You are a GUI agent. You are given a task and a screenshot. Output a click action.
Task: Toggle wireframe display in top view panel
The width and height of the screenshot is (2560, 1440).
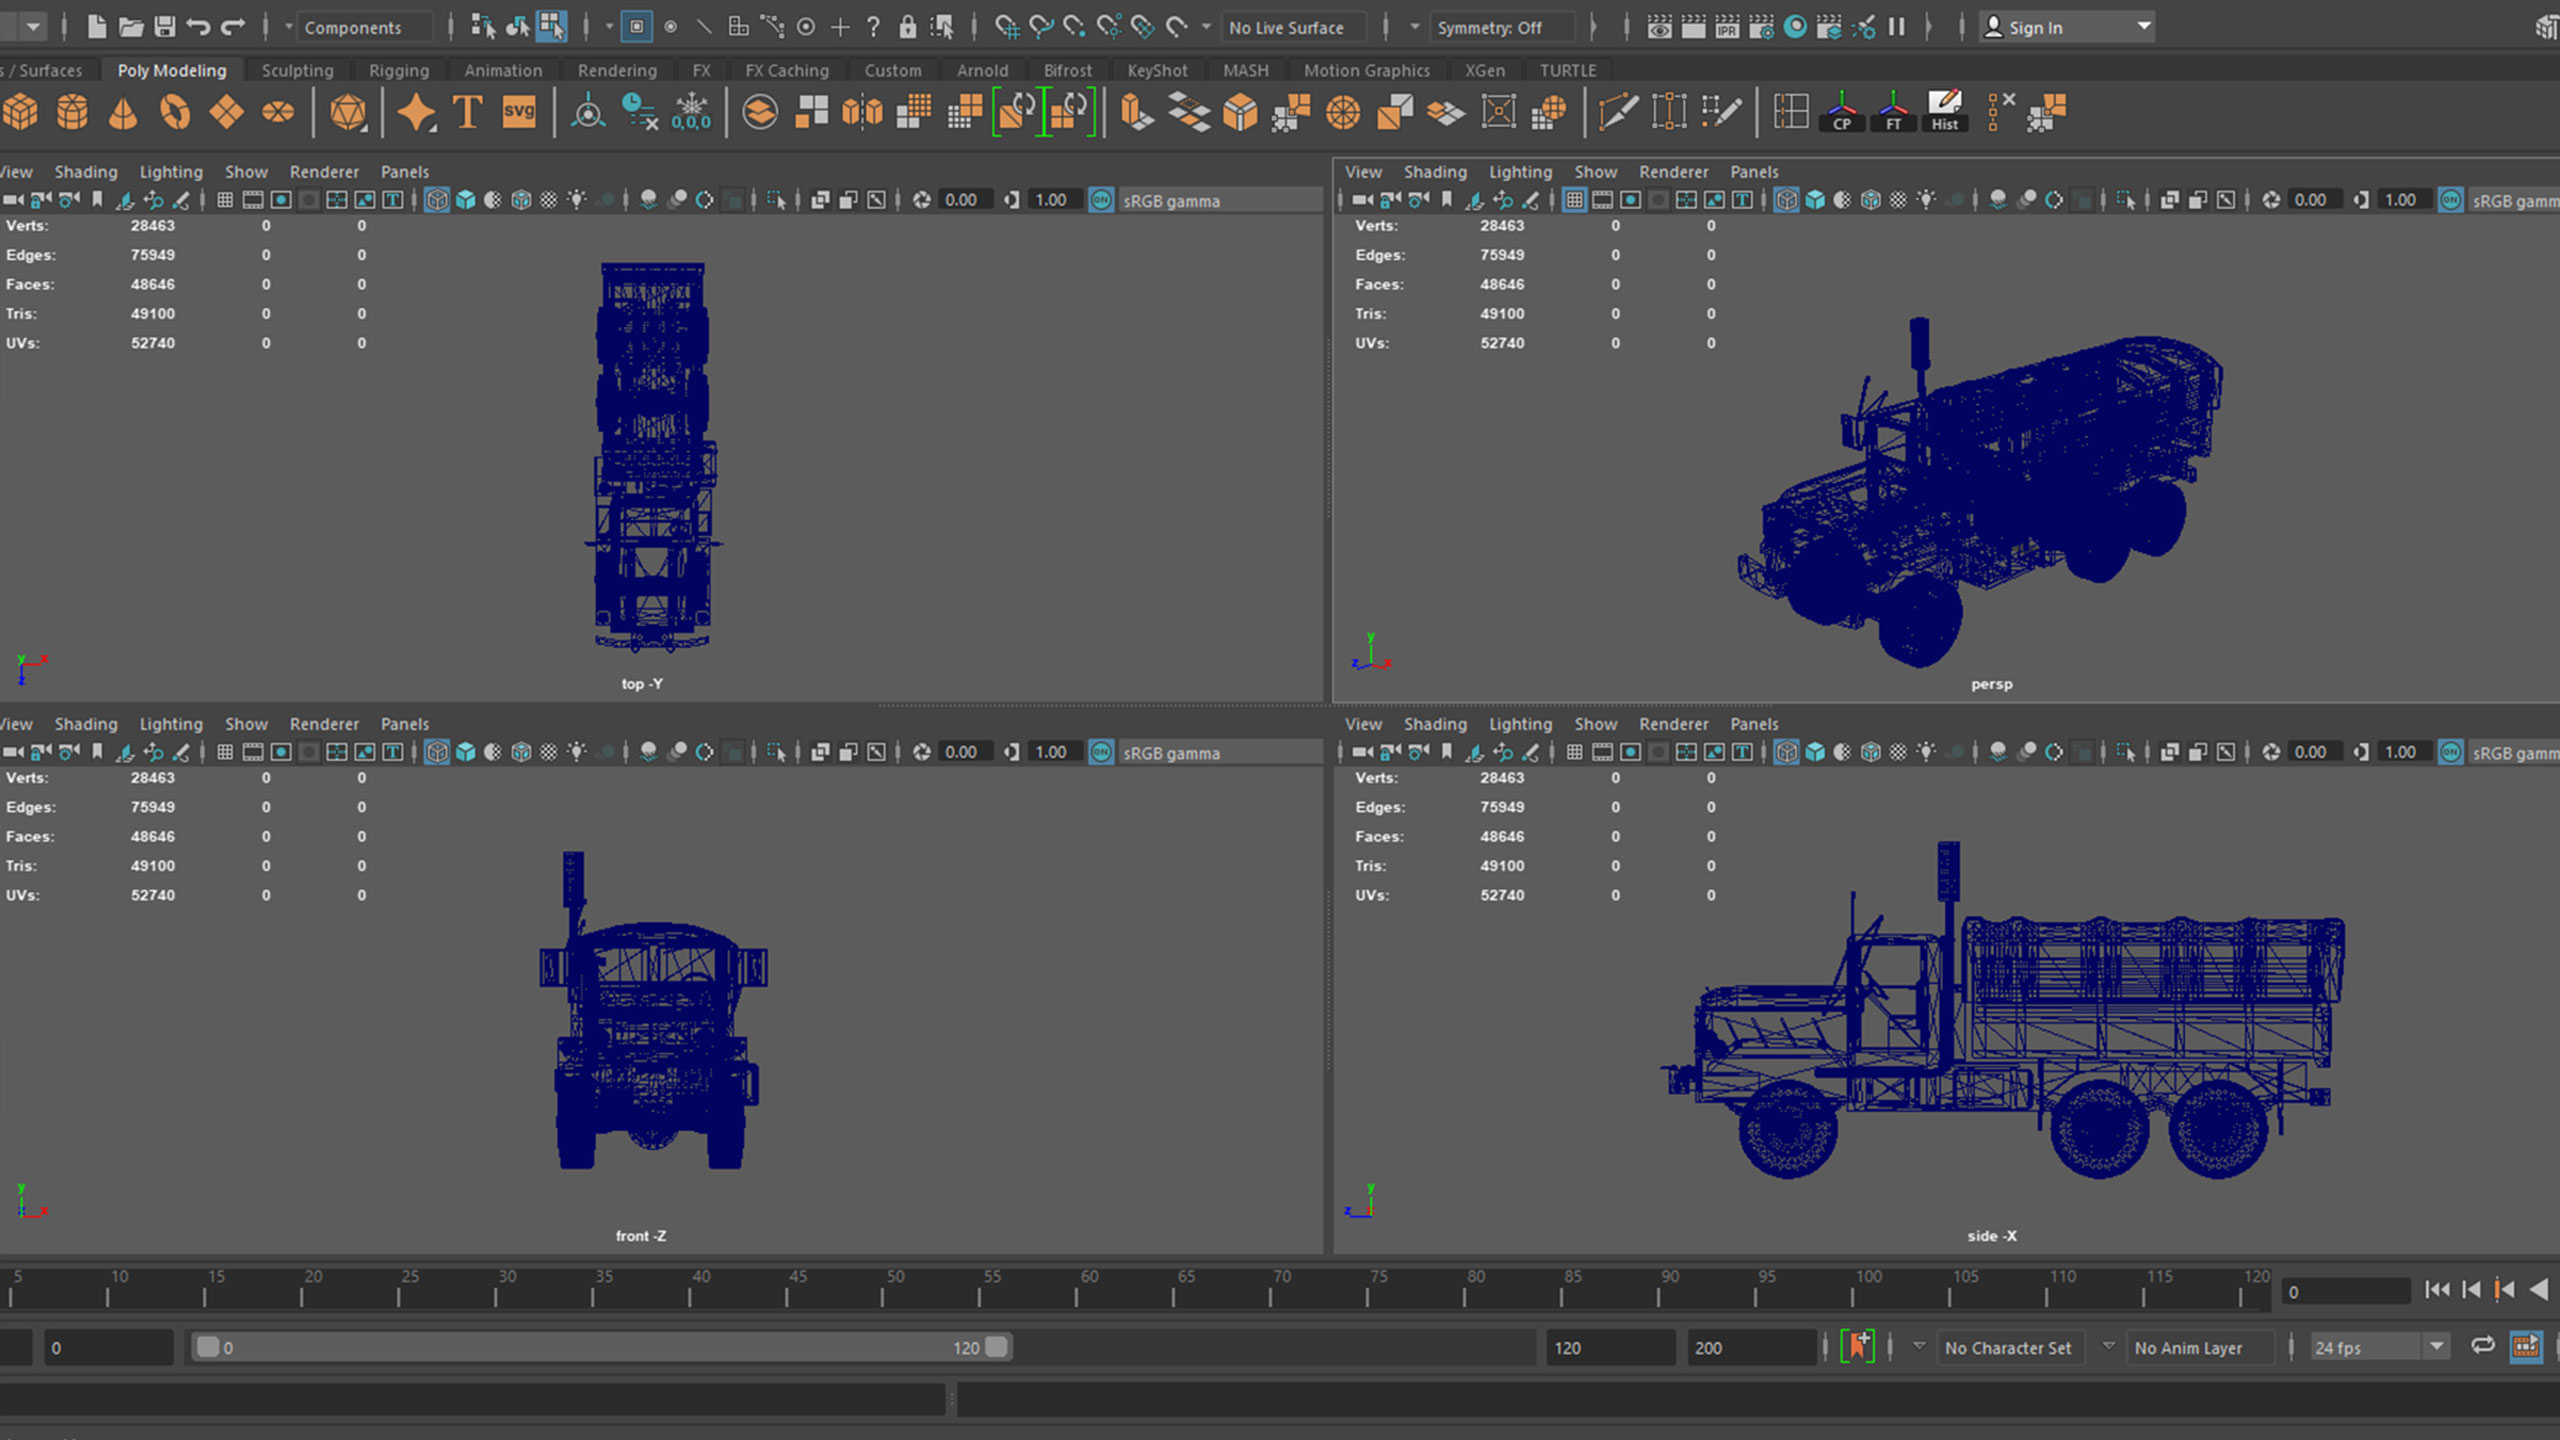click(x=437, y=200)
